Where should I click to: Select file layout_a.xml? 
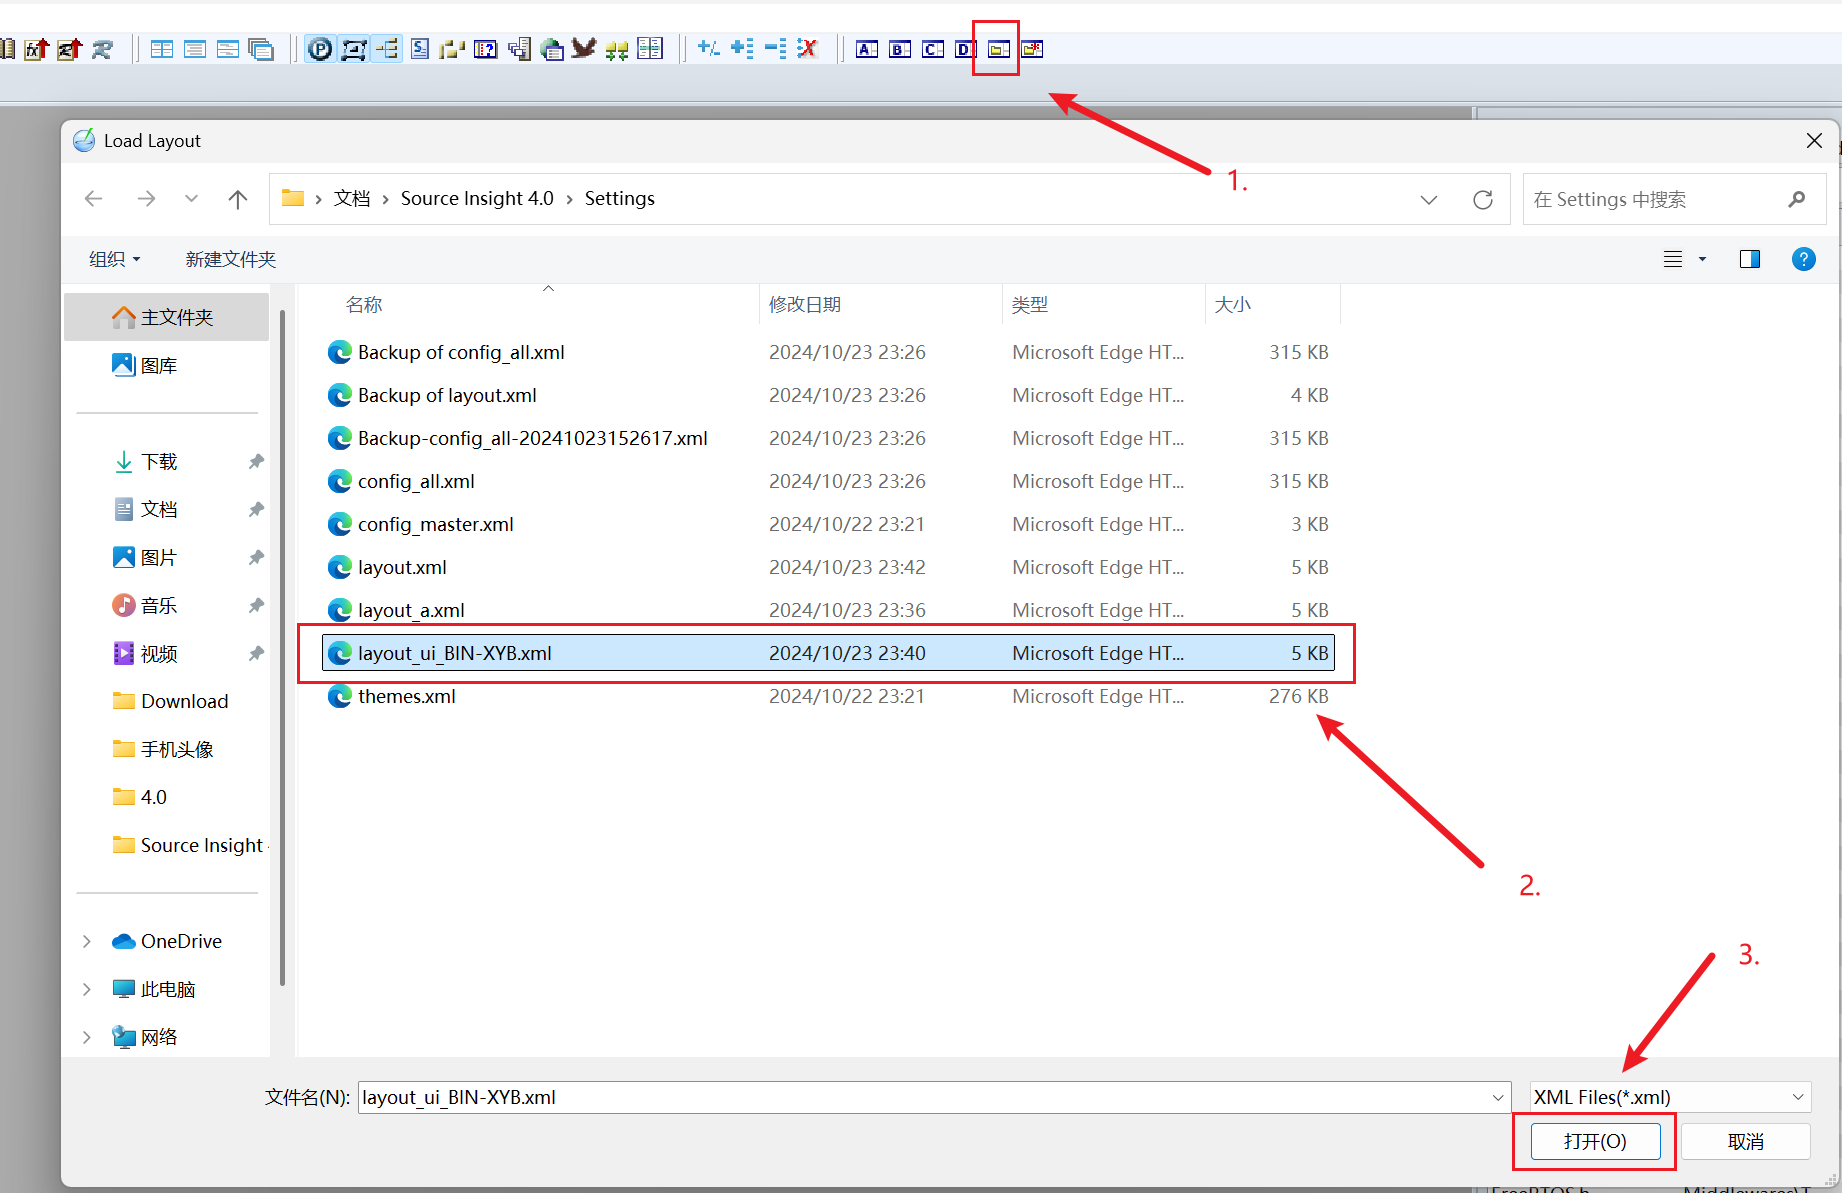coord(828,610)
